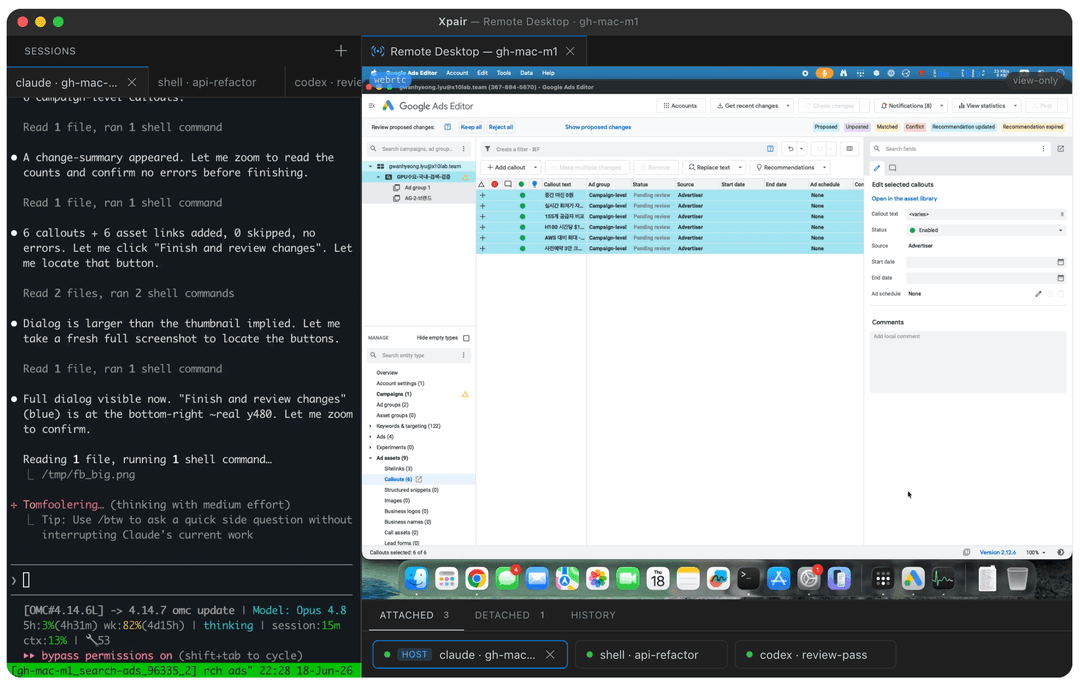Toggle the blue column layout icon in filter bar

(770, 149)
